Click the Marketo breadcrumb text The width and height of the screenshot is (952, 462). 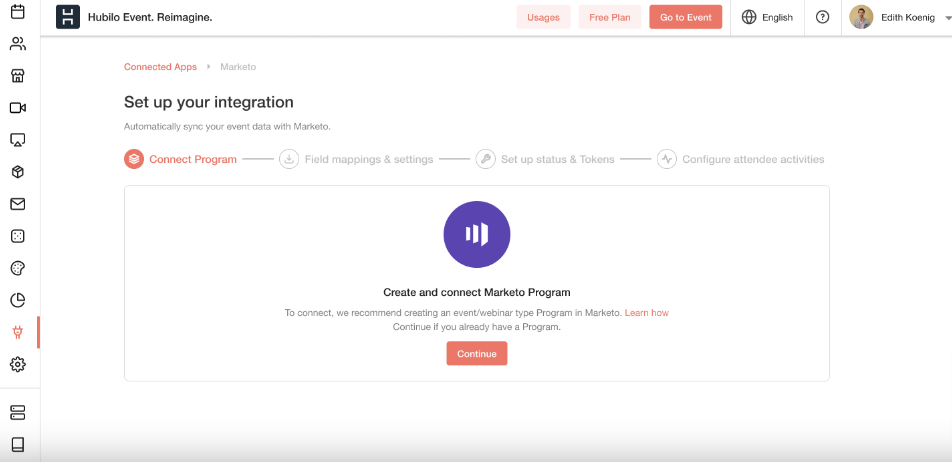[x=238, y=67]
